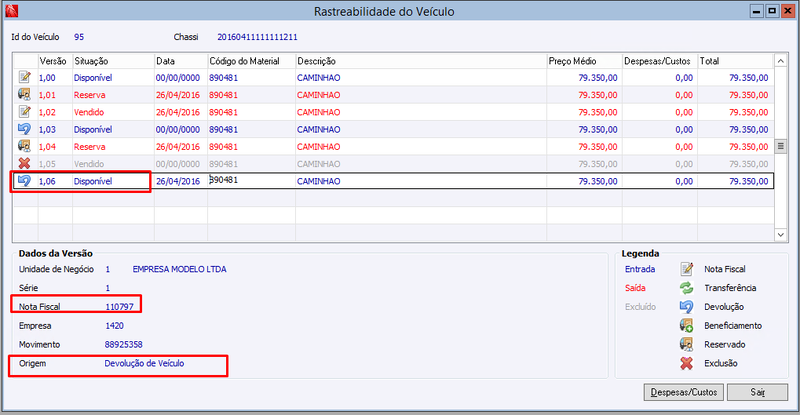Select version 1,02 cell

(47, 112)
